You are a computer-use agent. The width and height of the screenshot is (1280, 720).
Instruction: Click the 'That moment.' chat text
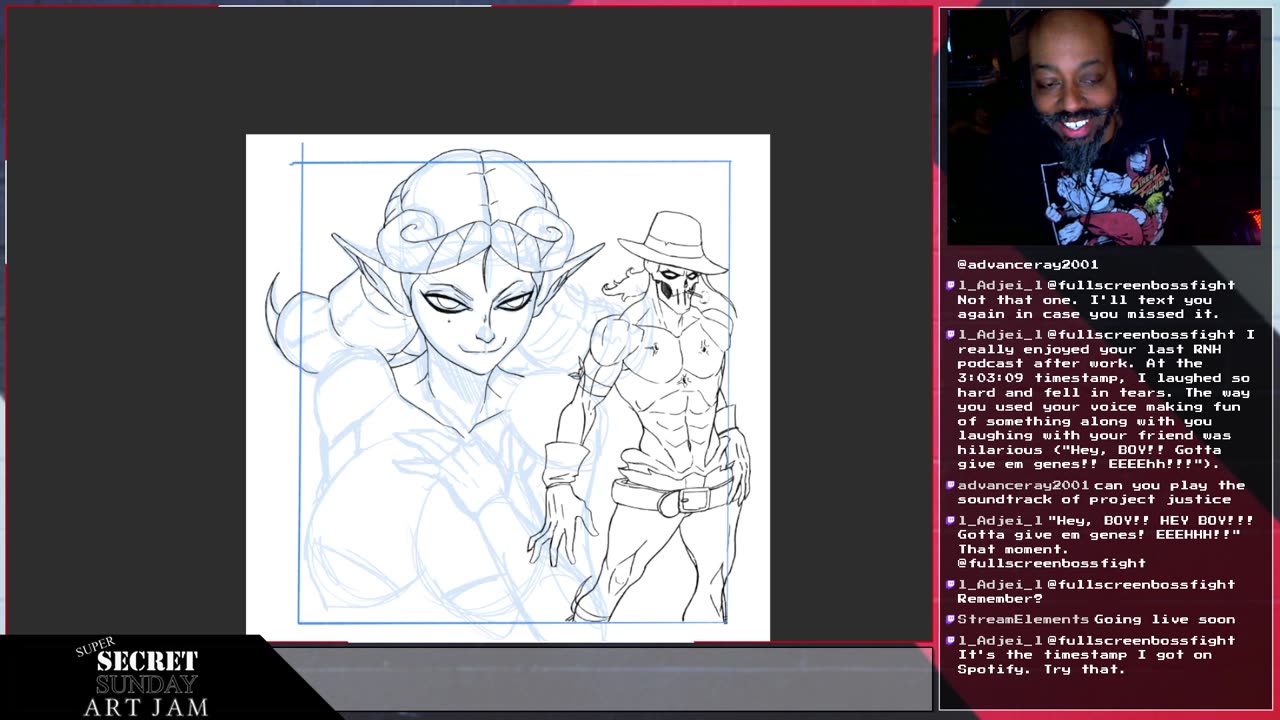pos(1013,549)
